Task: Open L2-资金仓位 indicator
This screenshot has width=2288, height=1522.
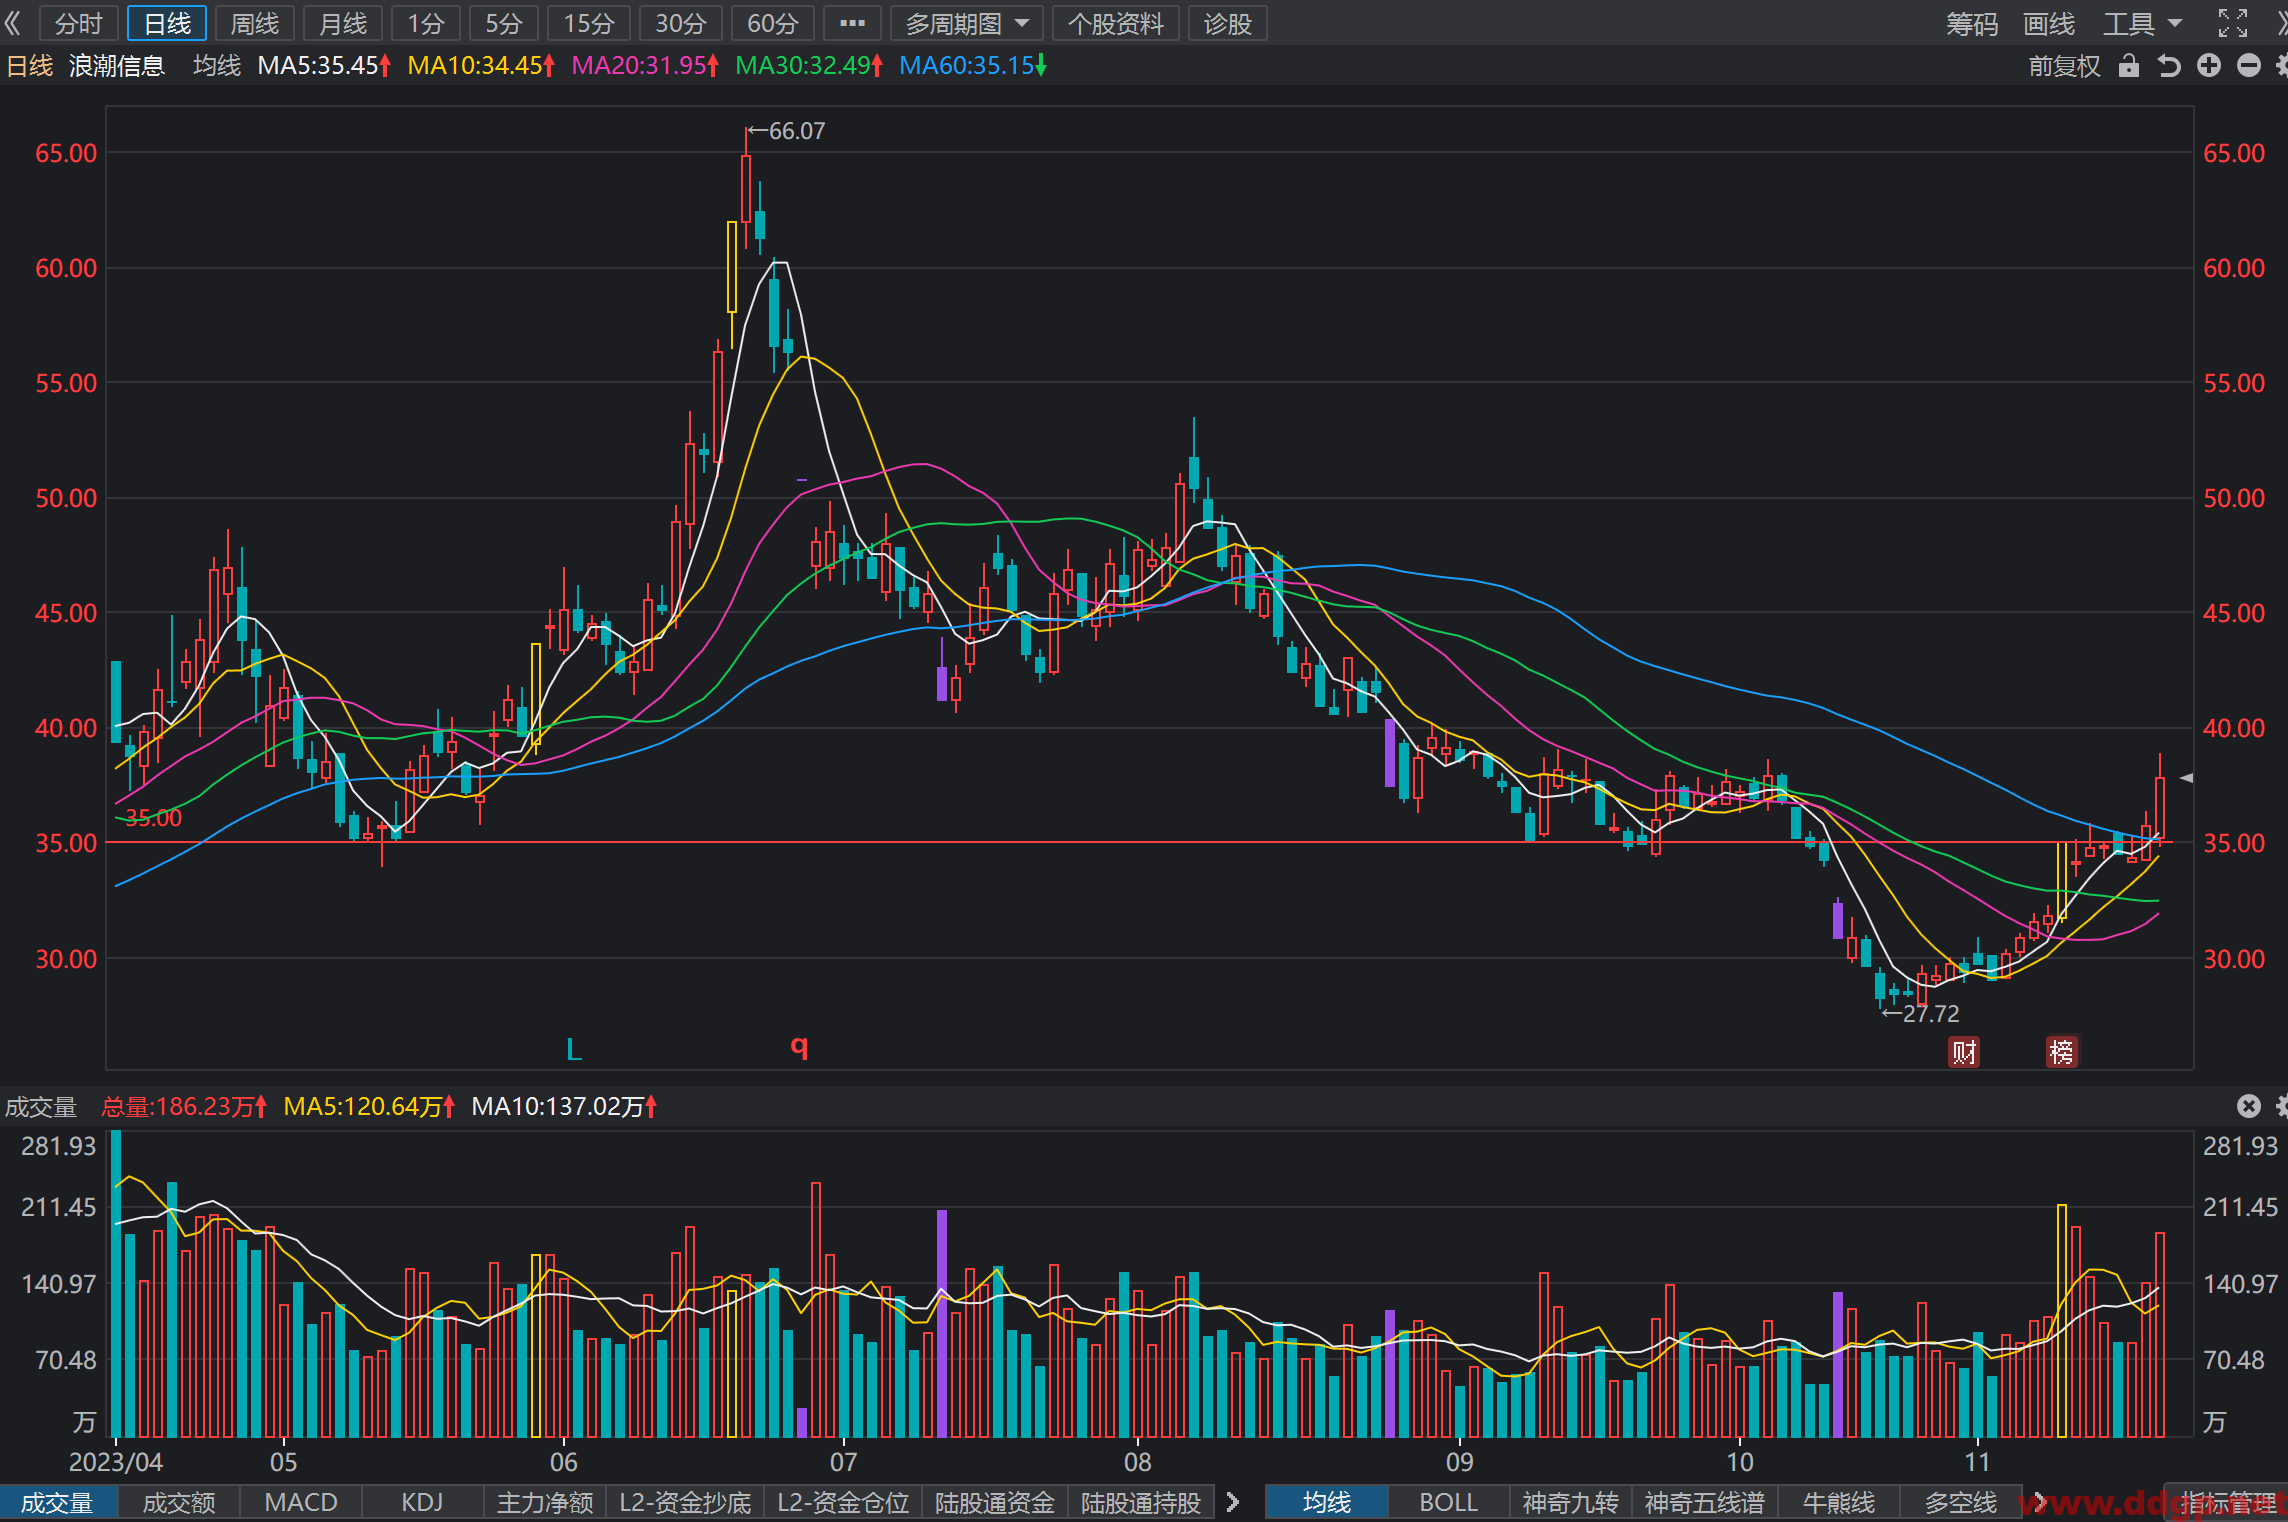Action: 843,1502
